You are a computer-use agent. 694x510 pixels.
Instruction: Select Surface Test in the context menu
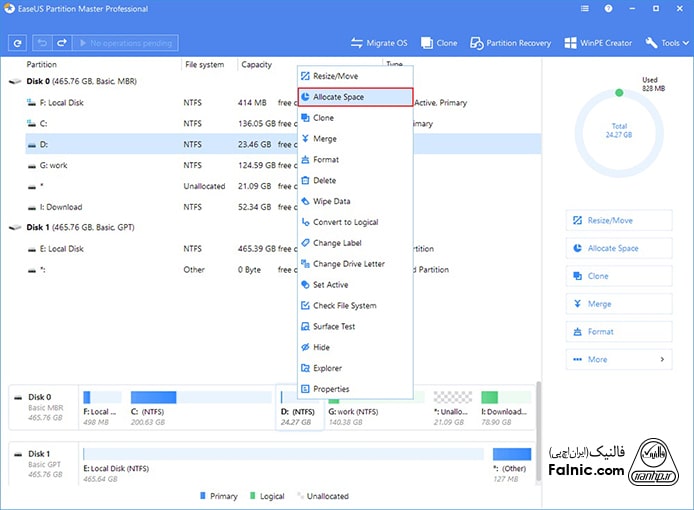pos(334,326)
